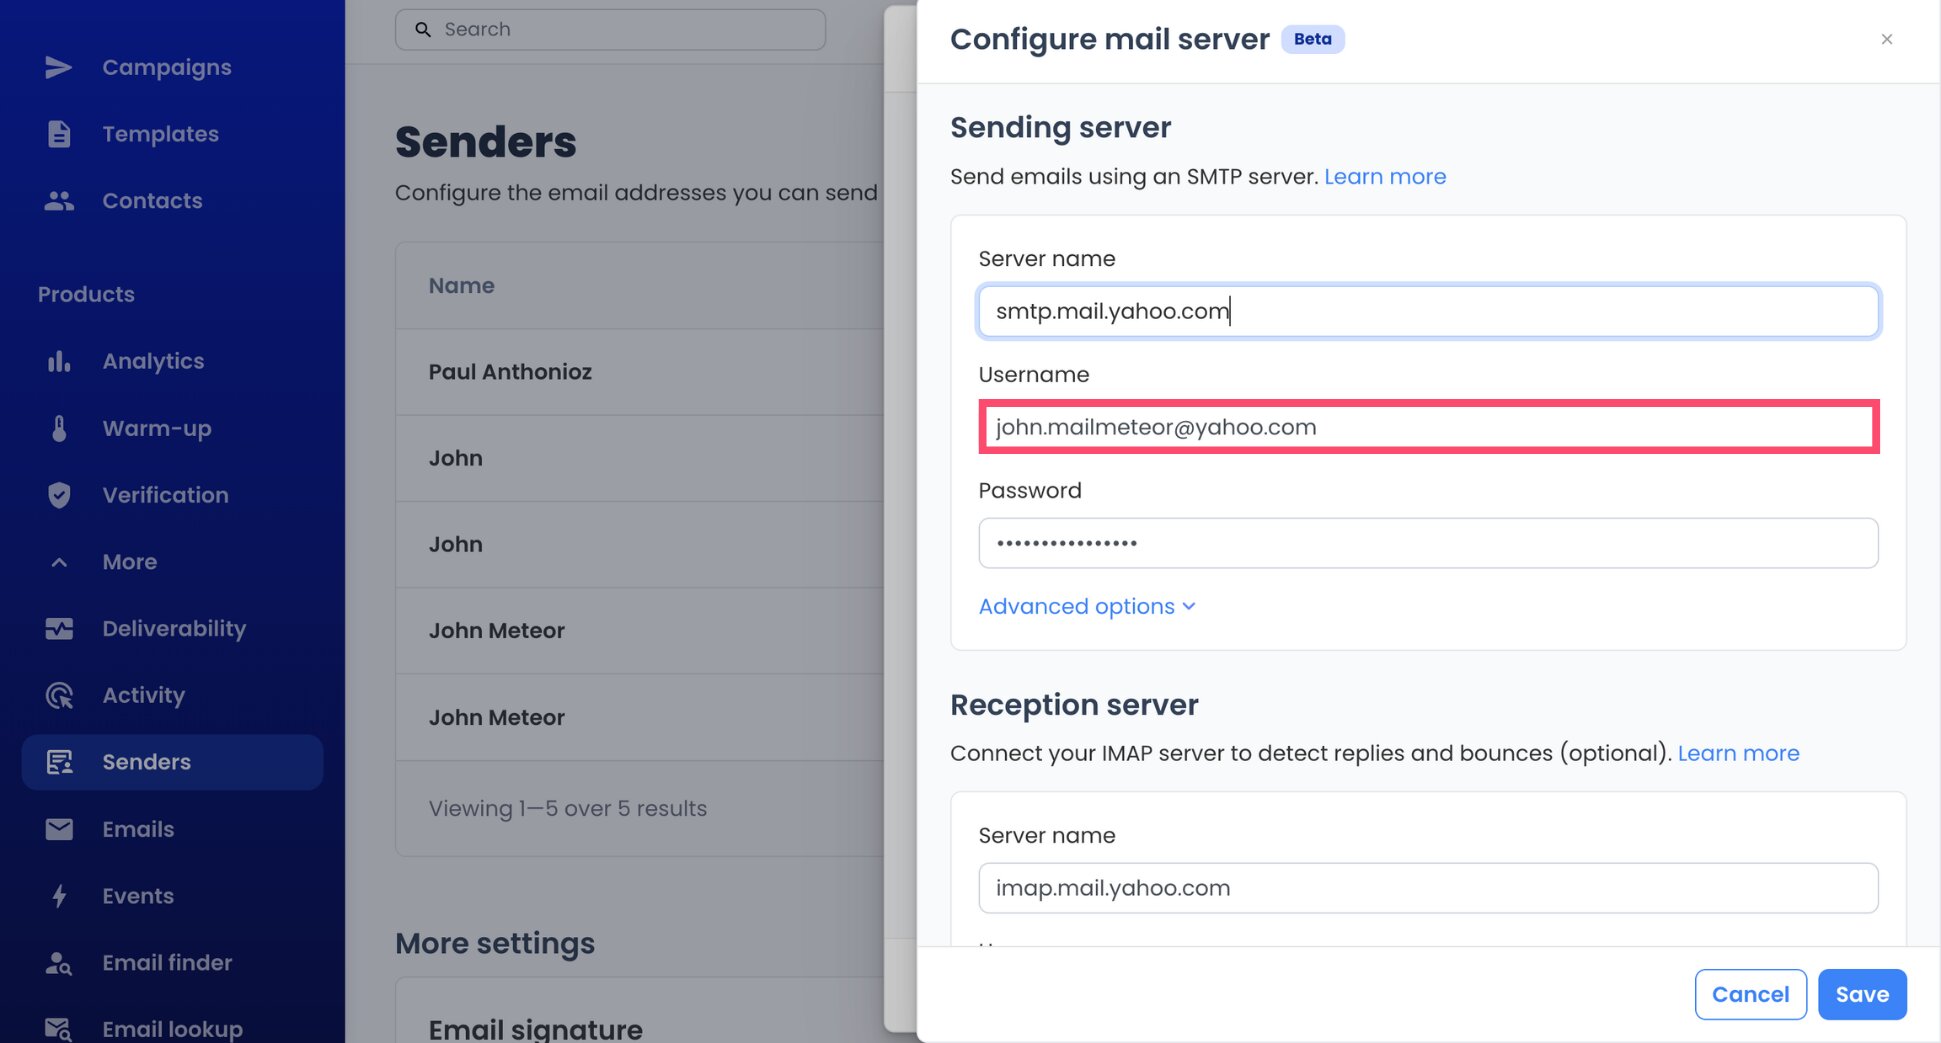
Task: Click the Password input field
Action: point(1428,543)
